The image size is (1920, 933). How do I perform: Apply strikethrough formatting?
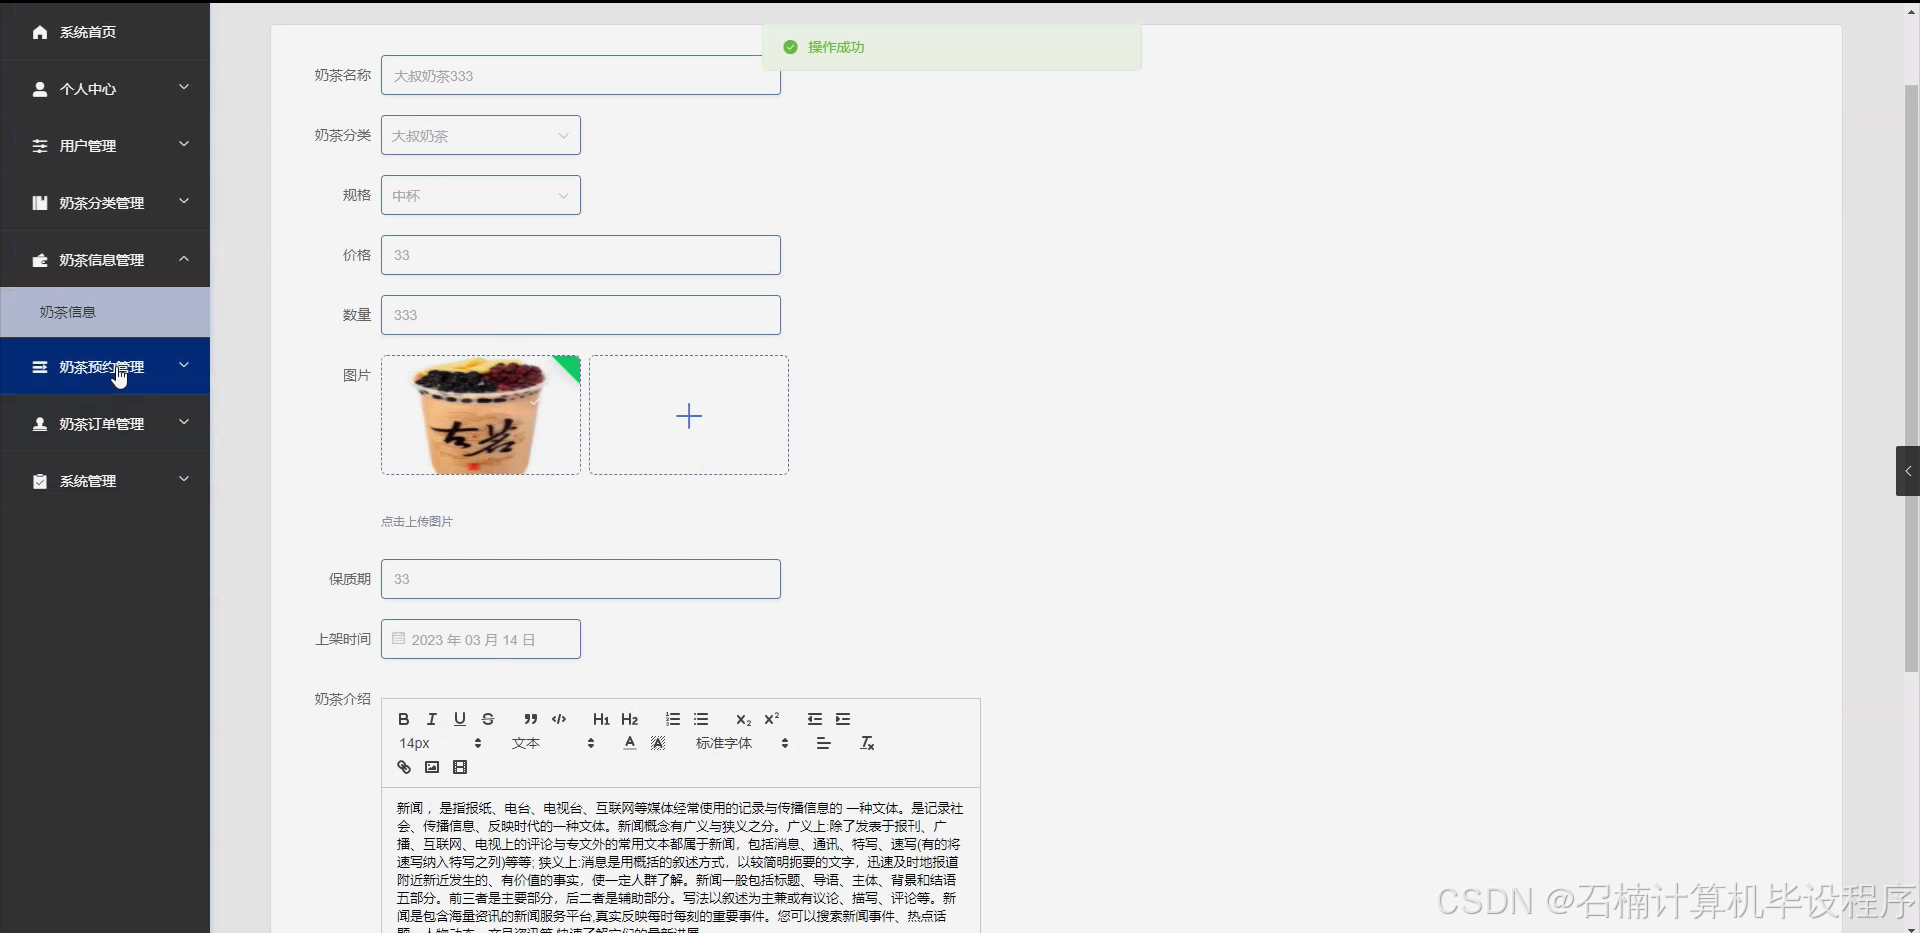(x=488, y=719)
